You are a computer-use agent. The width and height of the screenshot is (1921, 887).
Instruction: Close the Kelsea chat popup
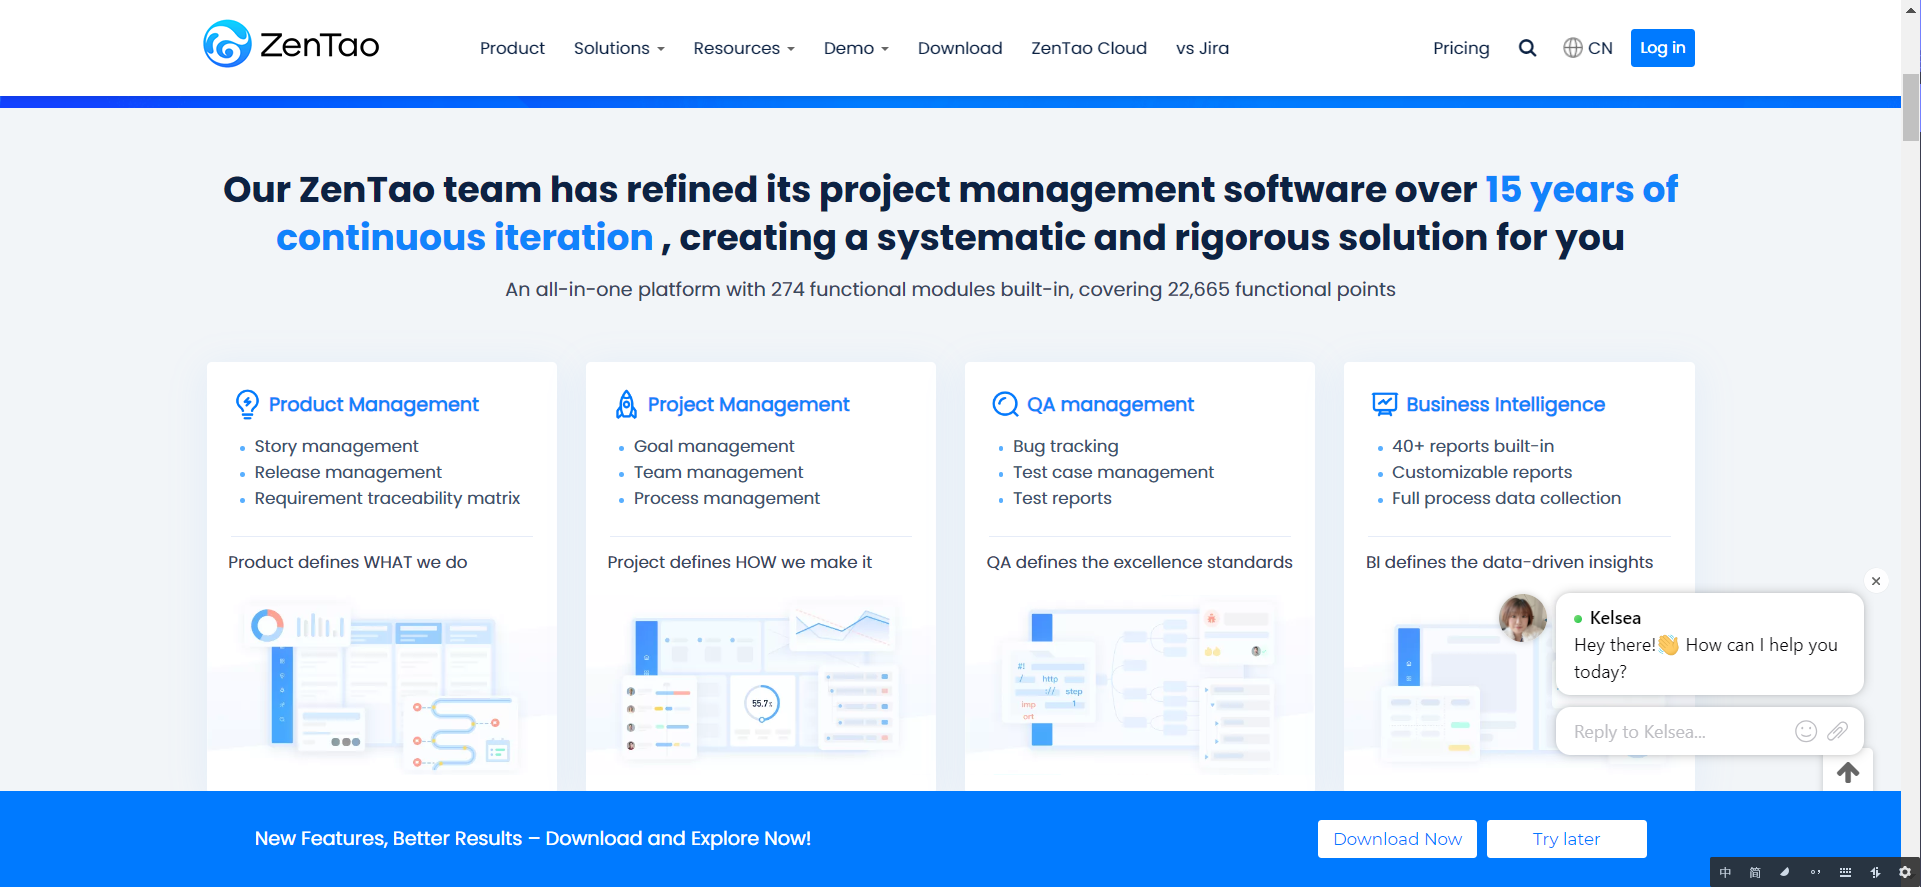[x=1876, y=581]
